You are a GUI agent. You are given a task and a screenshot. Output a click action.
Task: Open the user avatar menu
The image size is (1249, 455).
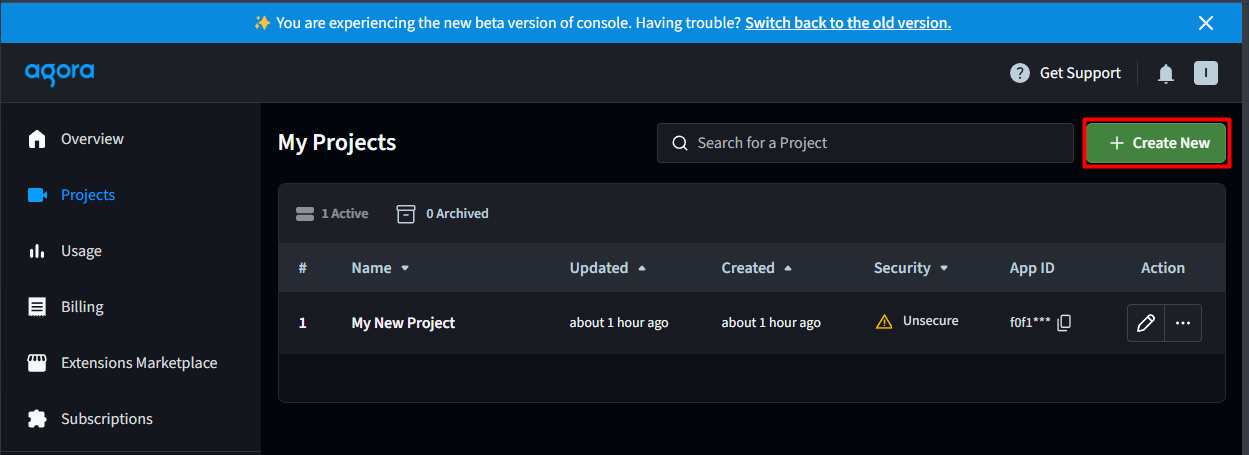point(1206,72)
